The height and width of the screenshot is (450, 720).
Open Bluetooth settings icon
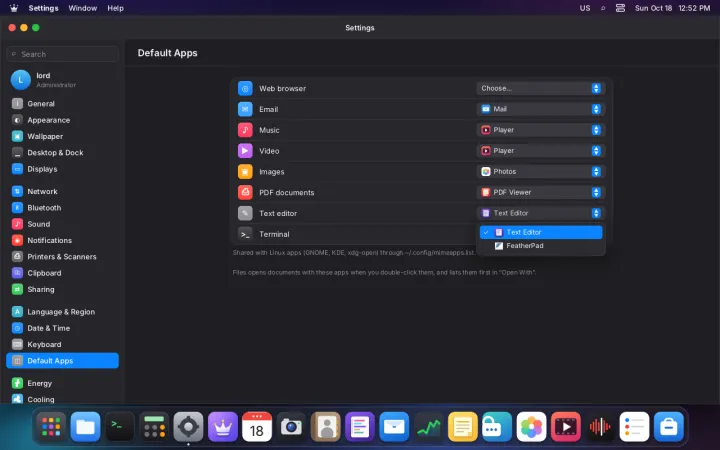(x=17, y=208)
